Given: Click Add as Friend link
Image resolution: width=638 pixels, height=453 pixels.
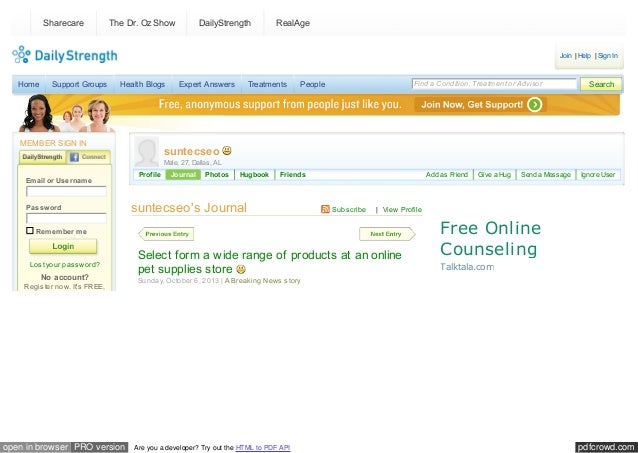Looking at the screenshot, I should (x=447, y=175).
